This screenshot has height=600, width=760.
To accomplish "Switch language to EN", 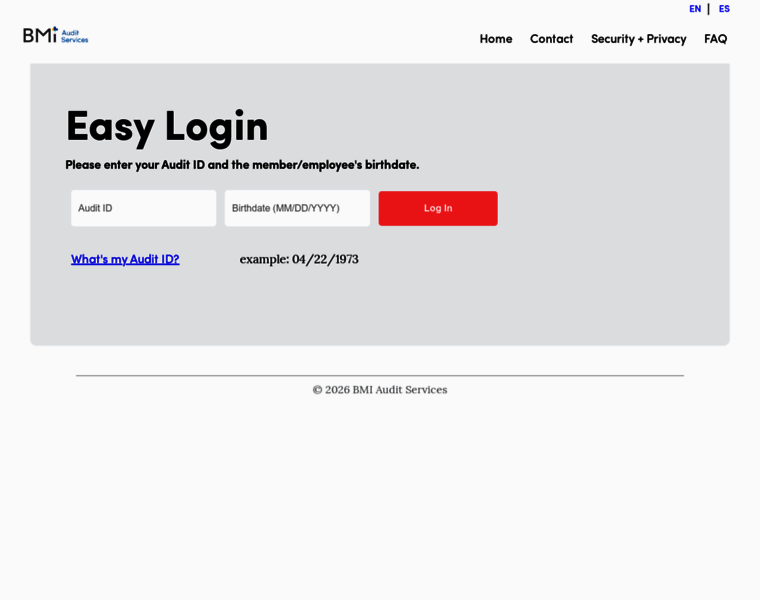I will coord(695,9).
